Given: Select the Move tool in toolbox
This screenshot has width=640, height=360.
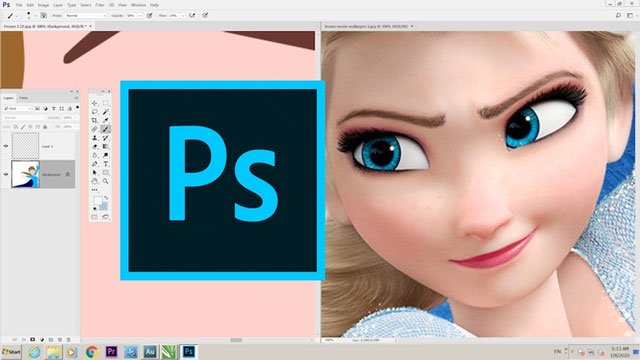Looking at the screenshot, I should coord(94,103).
